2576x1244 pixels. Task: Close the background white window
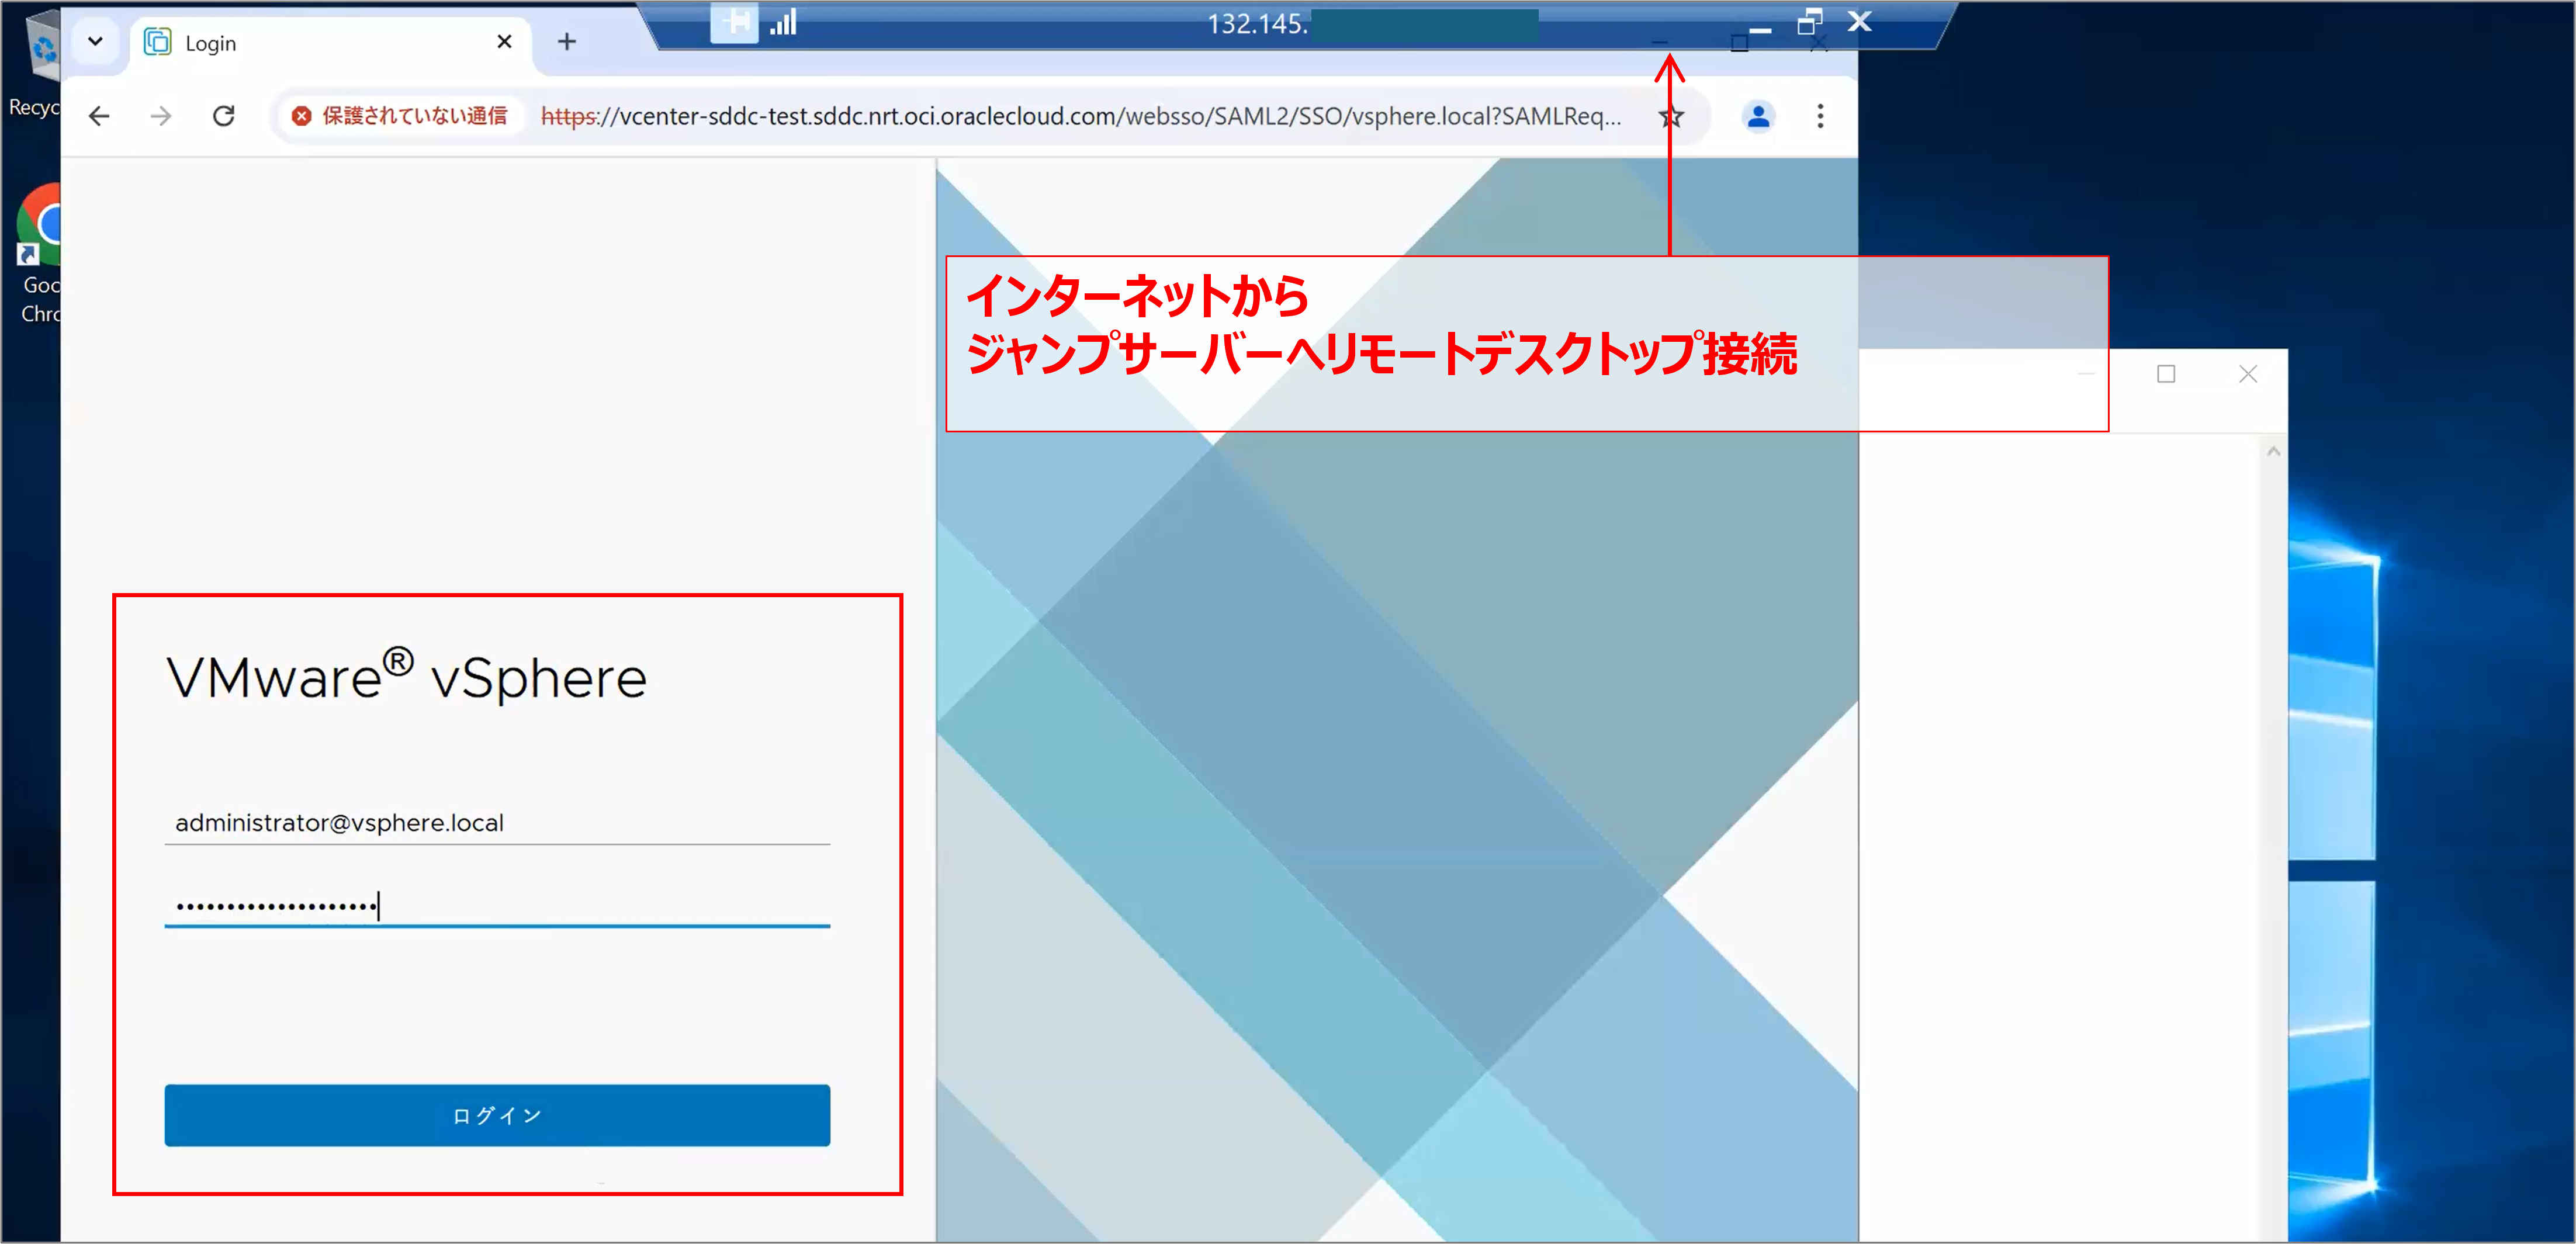click(x=2248, y=374)
